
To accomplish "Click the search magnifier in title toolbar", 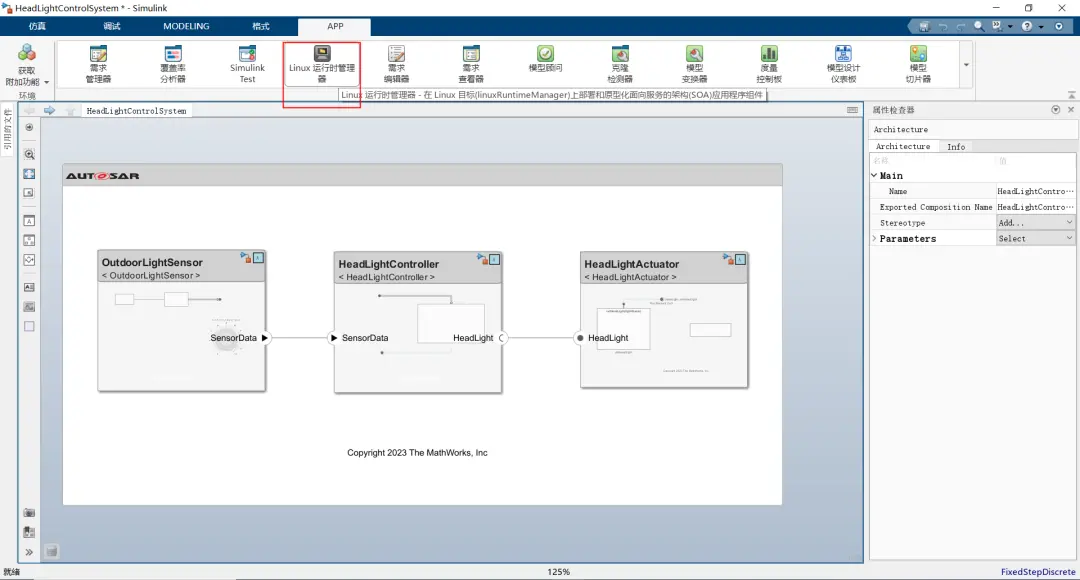I will point(979,26).
